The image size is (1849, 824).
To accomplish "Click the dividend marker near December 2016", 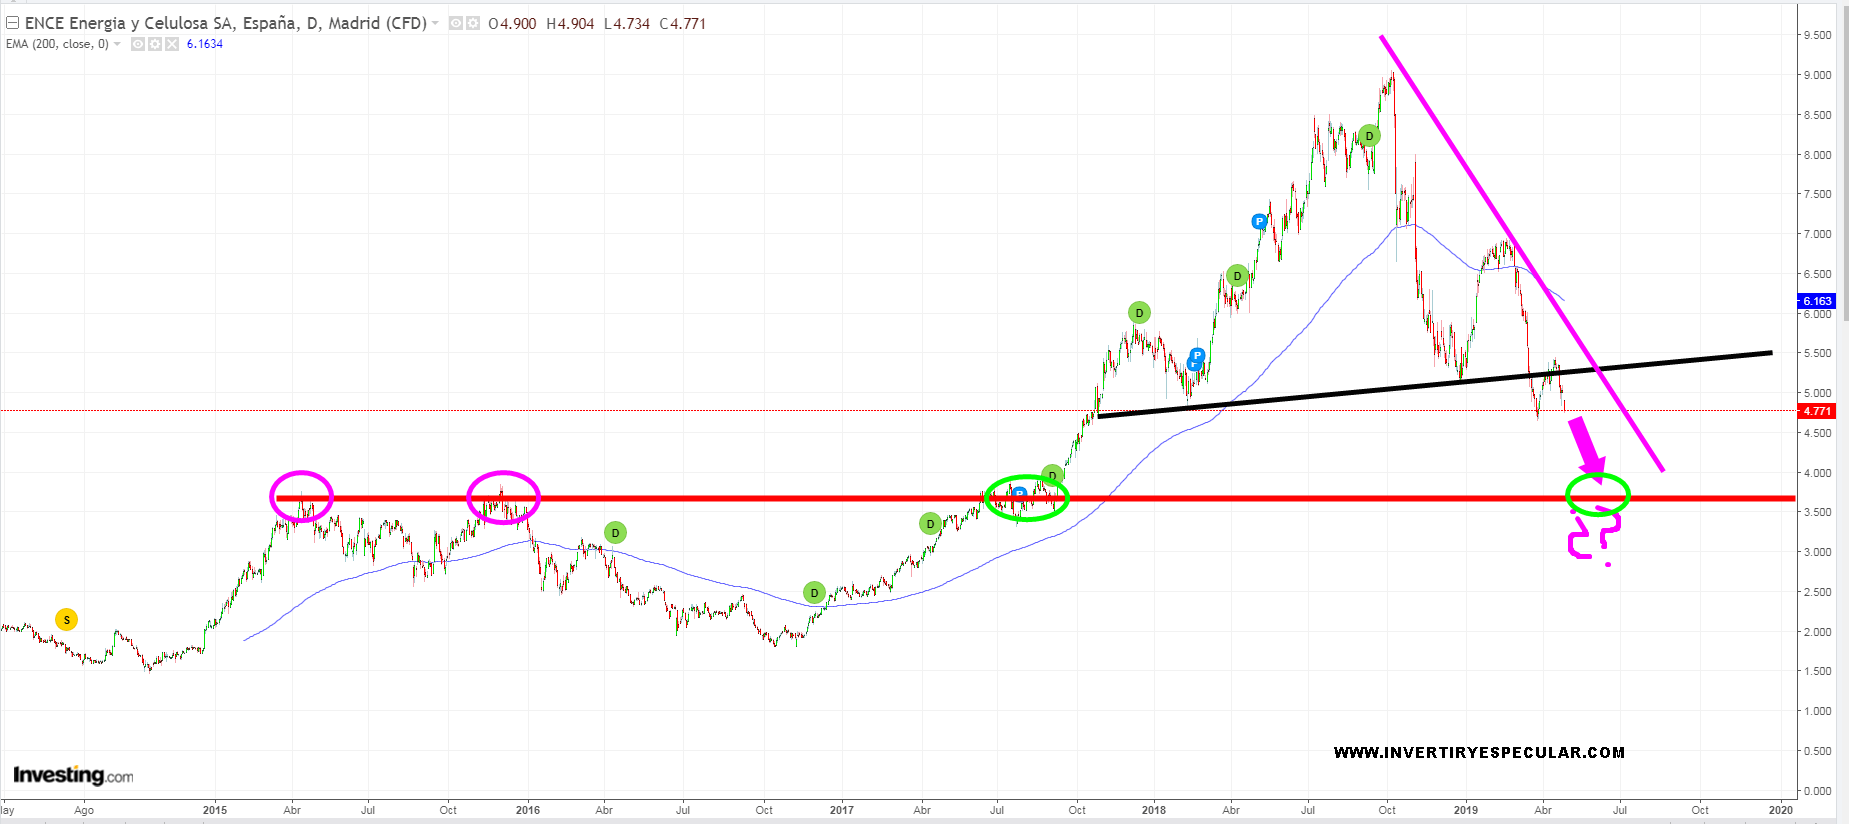I will (814, 593).
